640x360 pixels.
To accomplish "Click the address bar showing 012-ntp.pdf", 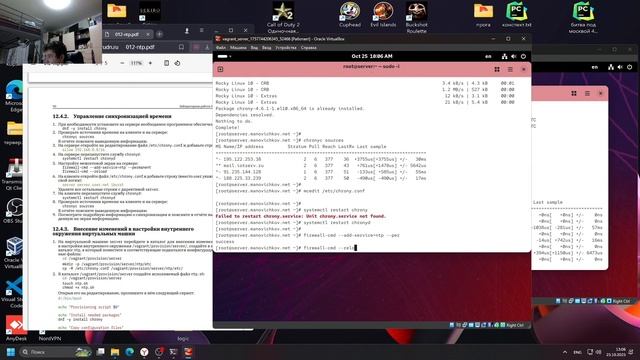I will click(140, 47).
